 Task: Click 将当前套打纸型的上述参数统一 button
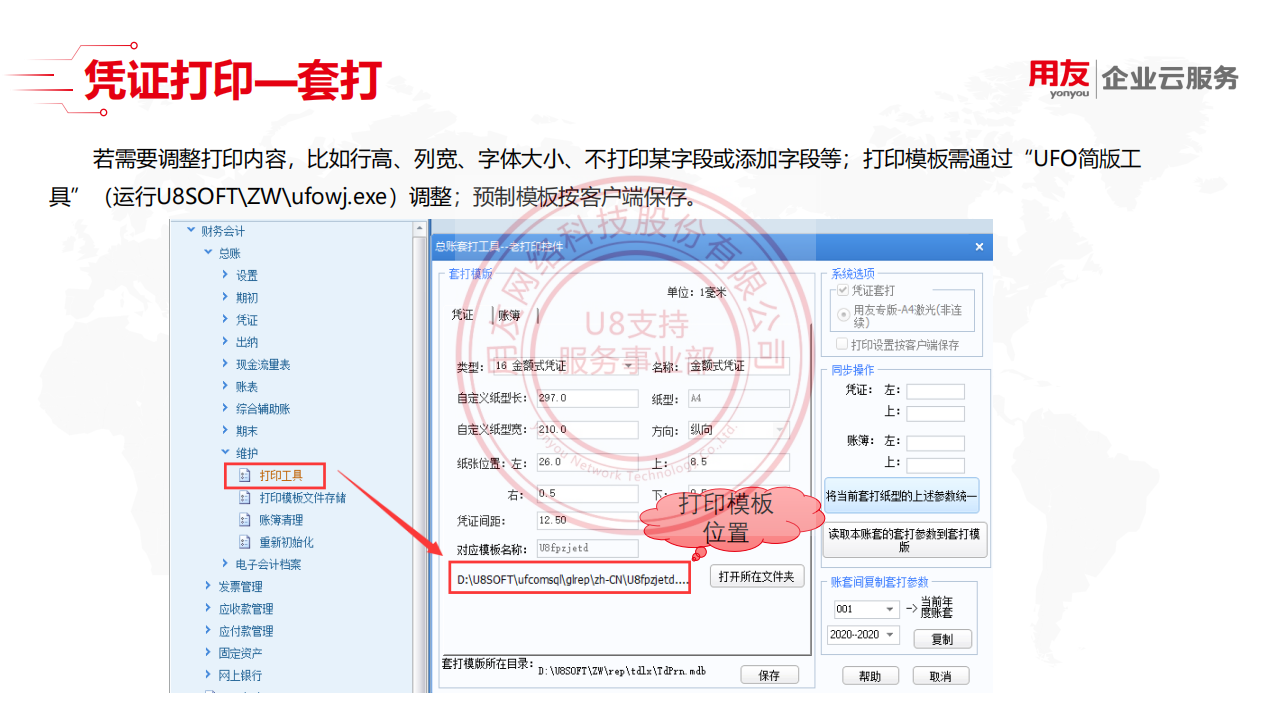[903, 495]
